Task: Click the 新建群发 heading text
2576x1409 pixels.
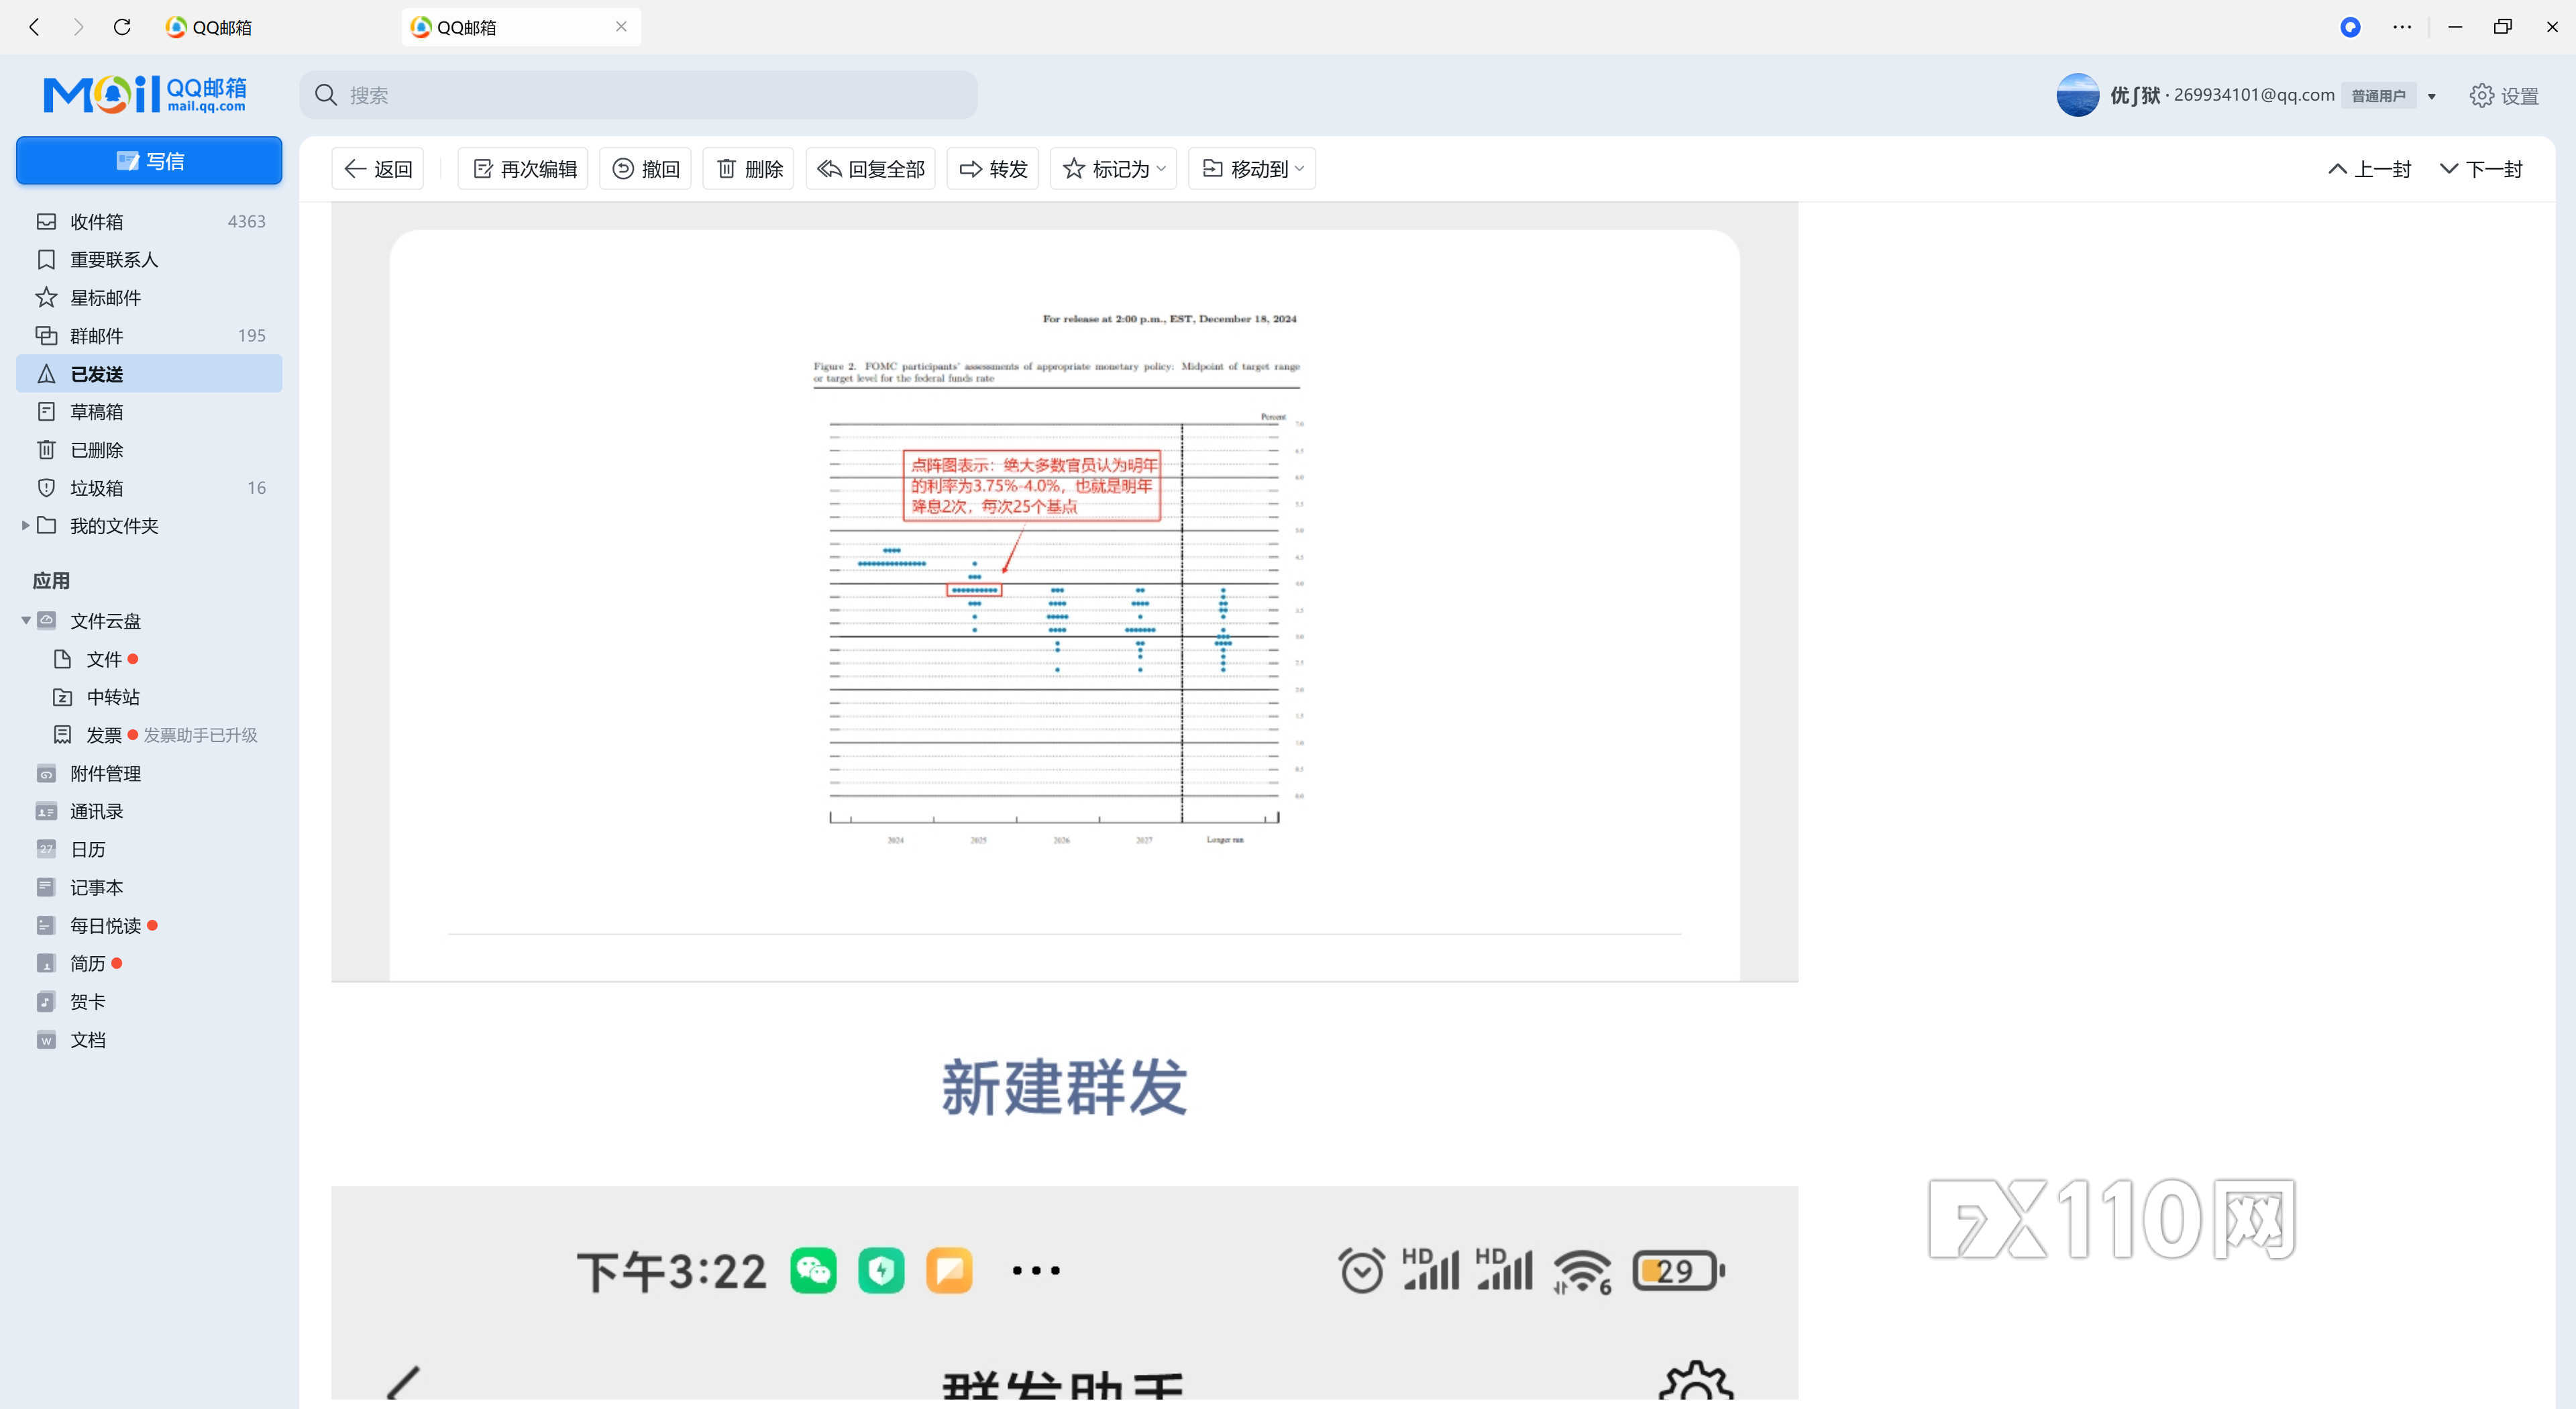Action: [1064, 1087]
